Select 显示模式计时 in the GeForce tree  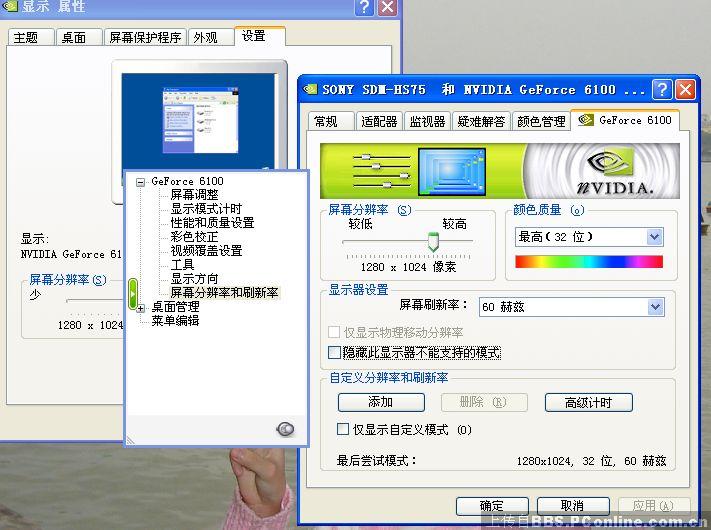[206, 209]
